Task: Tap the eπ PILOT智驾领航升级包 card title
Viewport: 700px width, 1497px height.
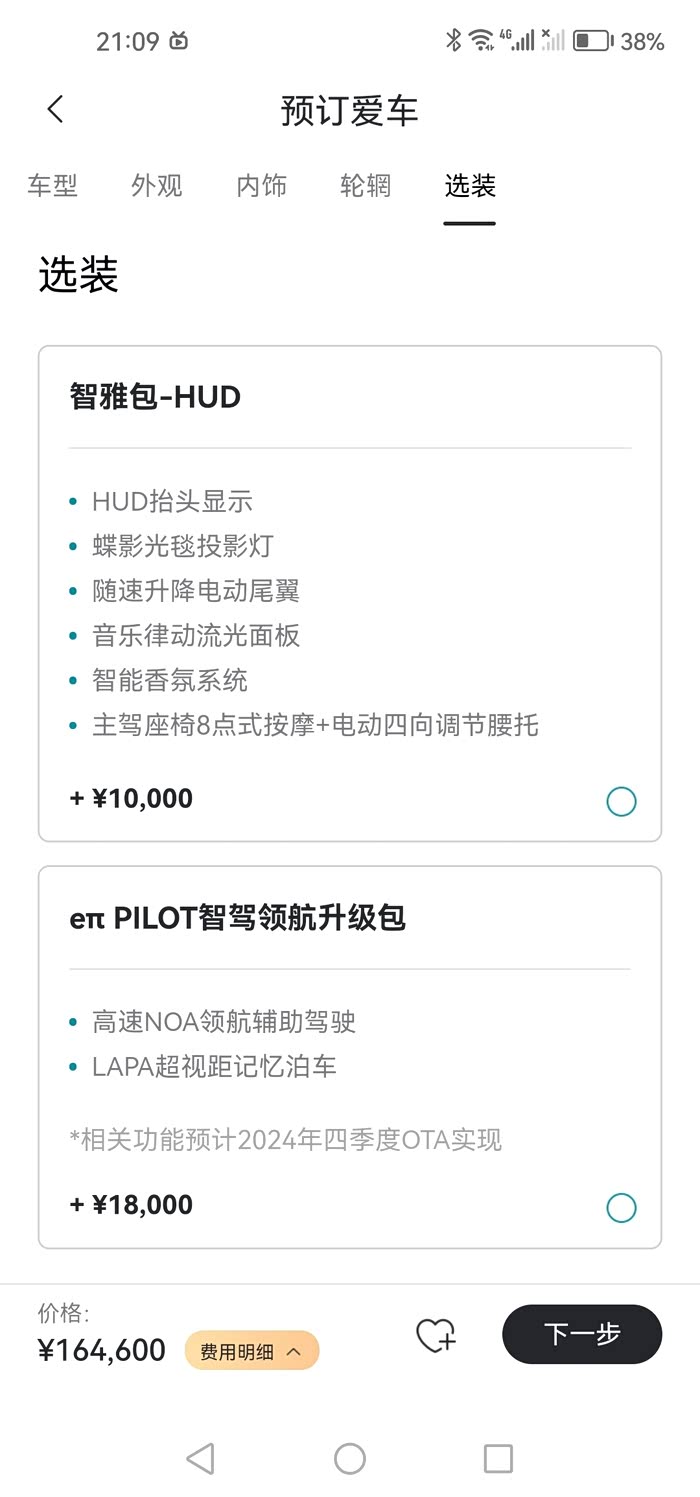Action: coord(238,918)
